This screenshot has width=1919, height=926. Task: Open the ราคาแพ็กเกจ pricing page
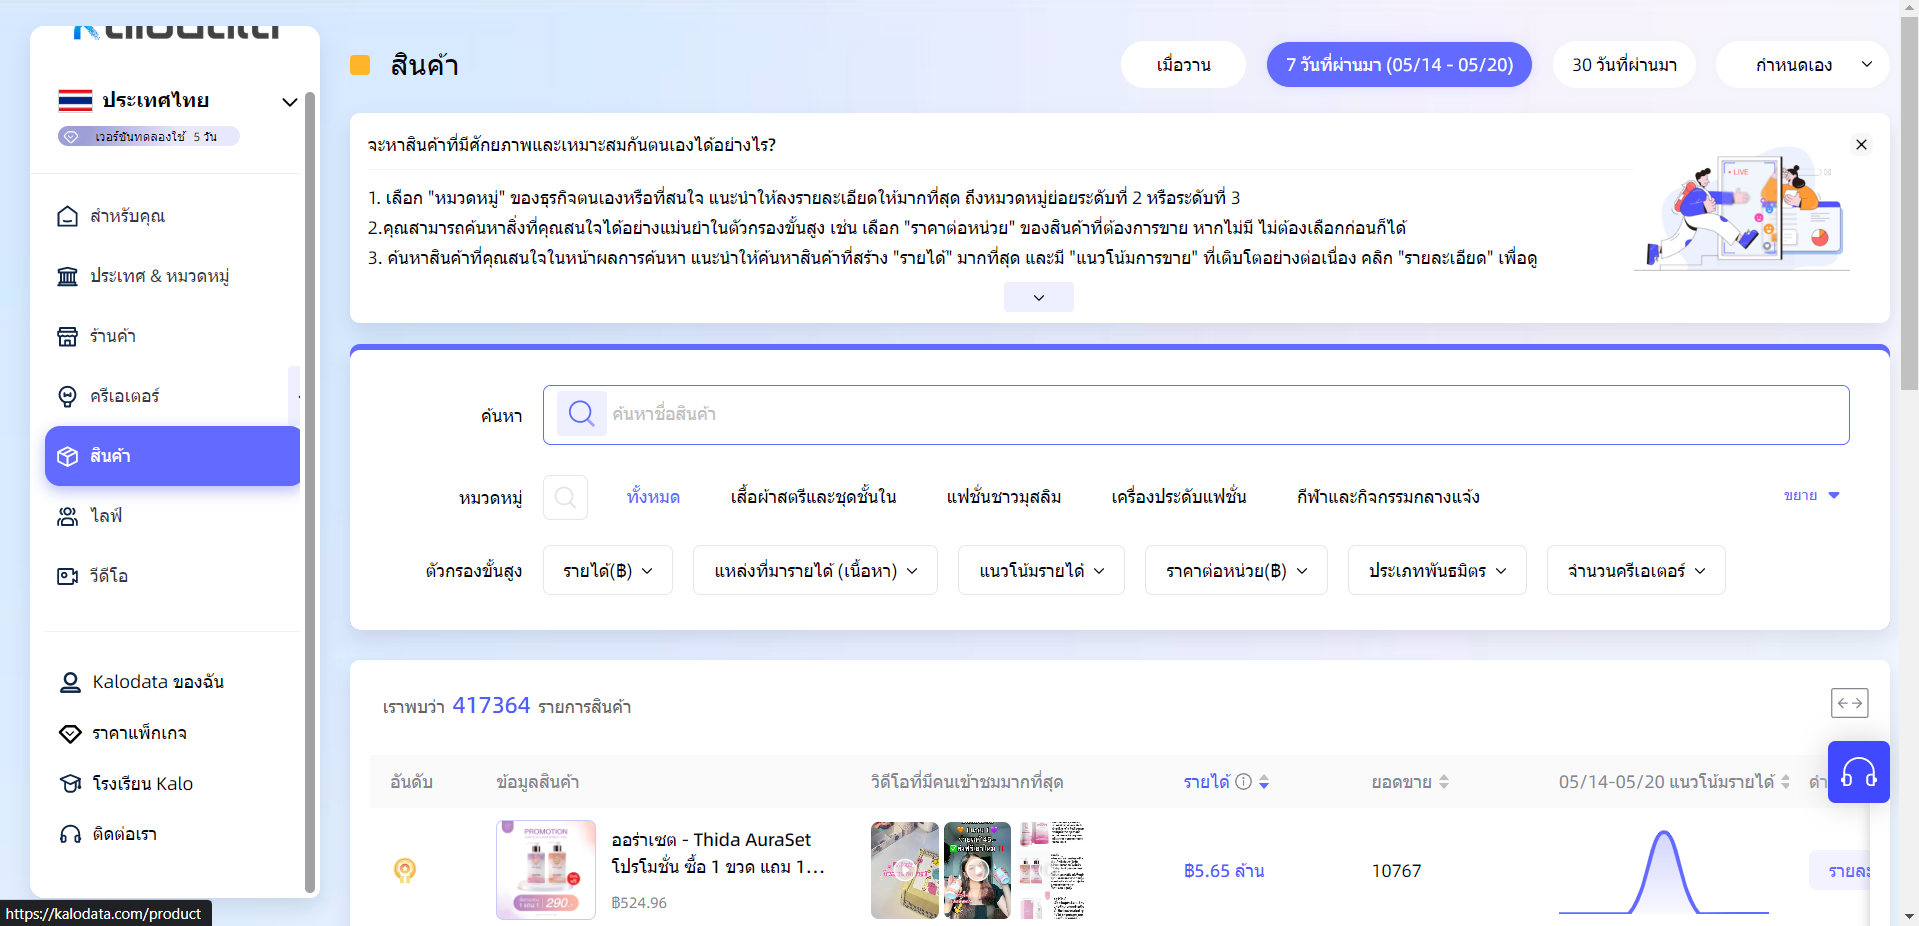(140, 733)
